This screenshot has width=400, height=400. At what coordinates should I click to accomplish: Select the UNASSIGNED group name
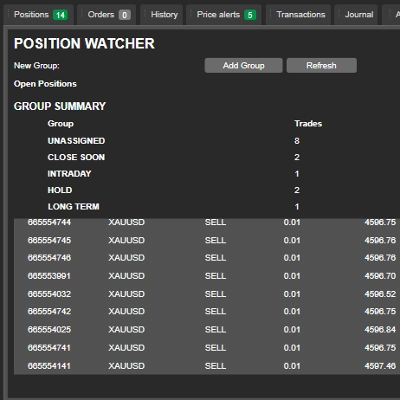coord(76,141)
